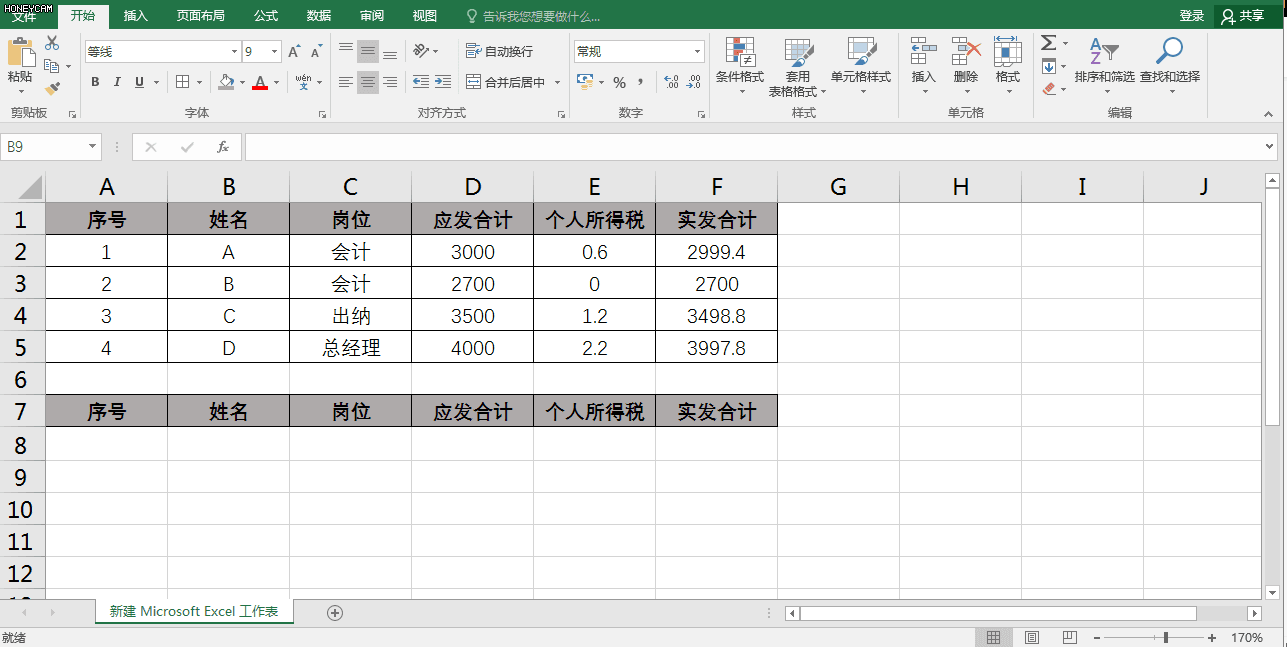This screenshot has width=1287, height=647.
Task: Switch to Page Layout view in status bar
Action: coord(1032,637)
